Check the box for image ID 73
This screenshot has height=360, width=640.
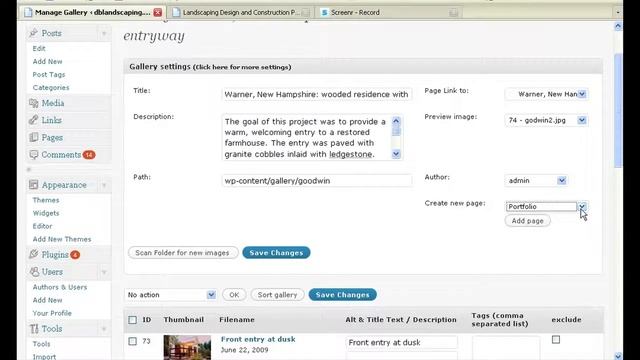(x=132, y=341)
